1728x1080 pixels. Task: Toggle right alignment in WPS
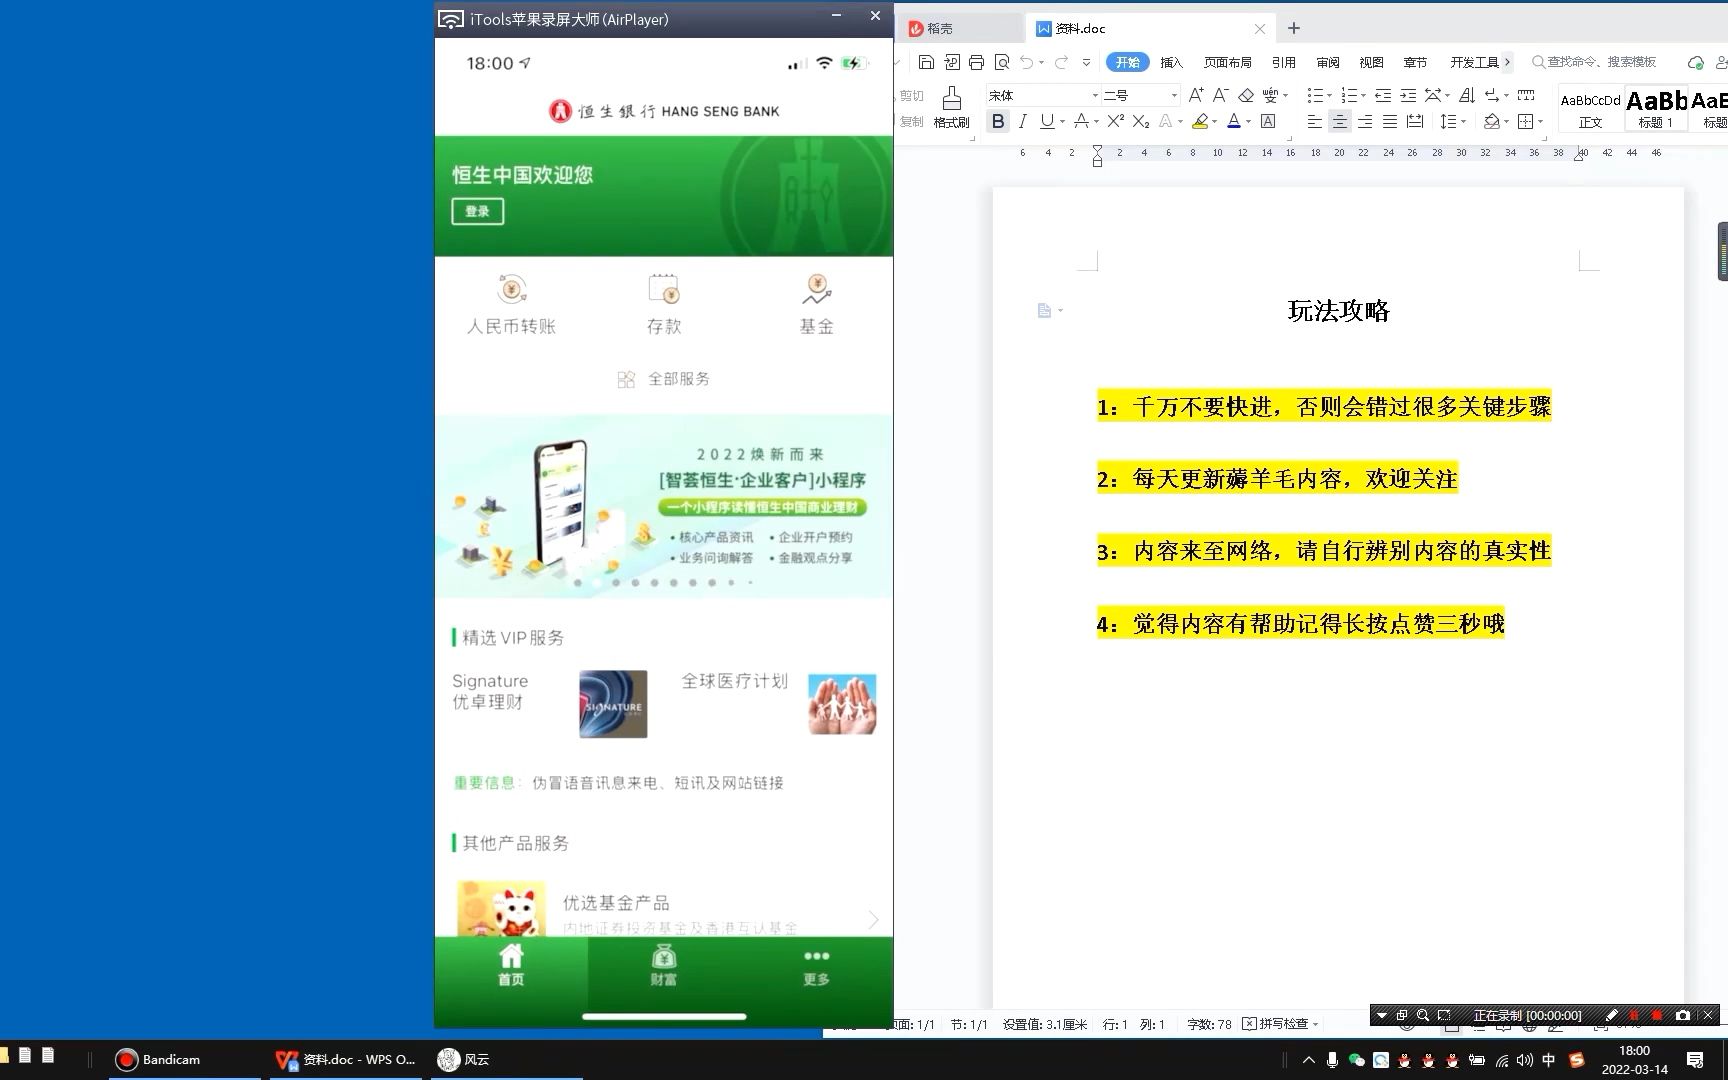click(1365, 121)
